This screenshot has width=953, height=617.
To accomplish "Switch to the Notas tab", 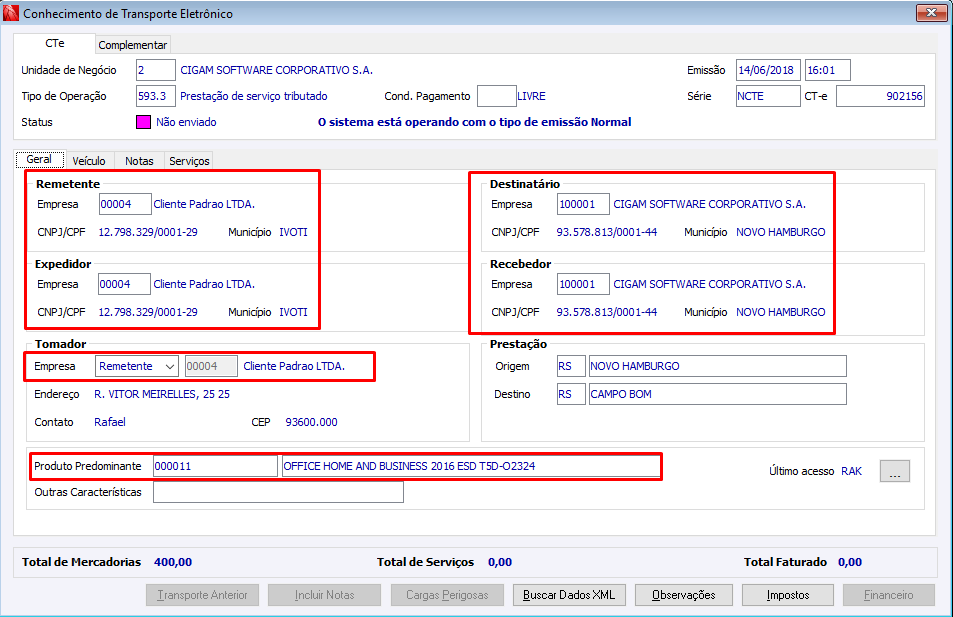I will click(139, 160).
